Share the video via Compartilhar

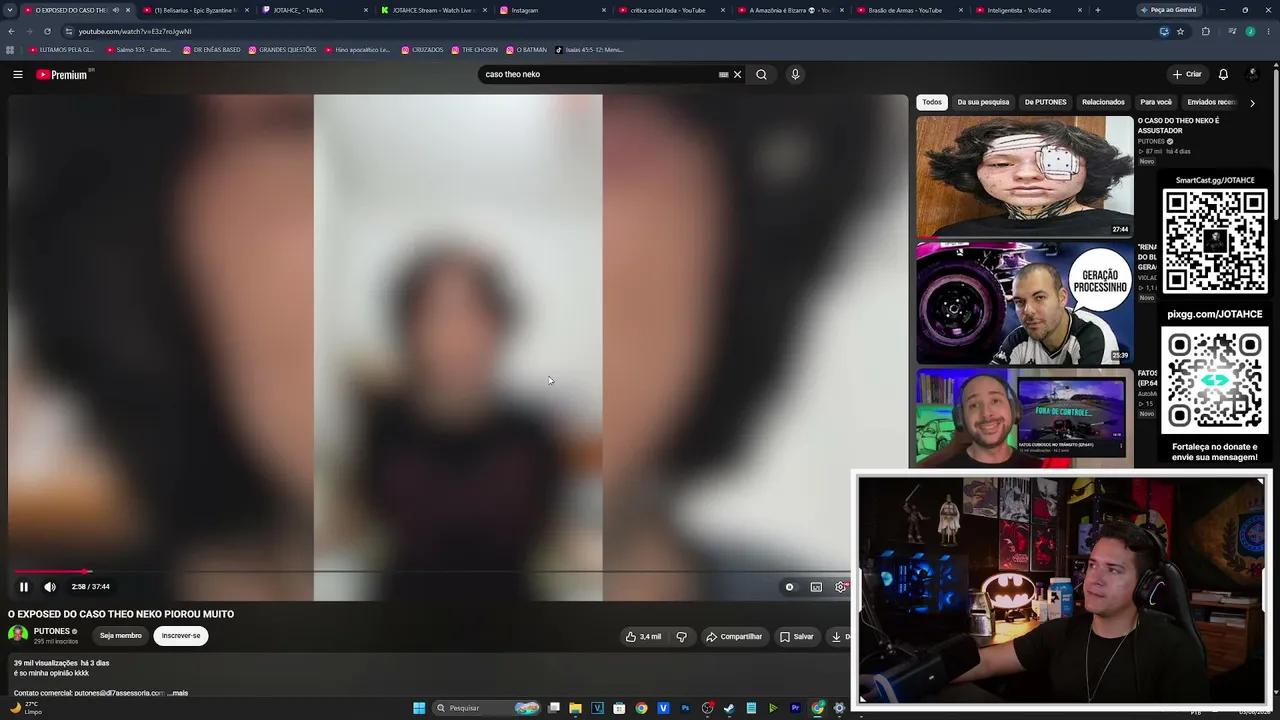click(734, 636)
